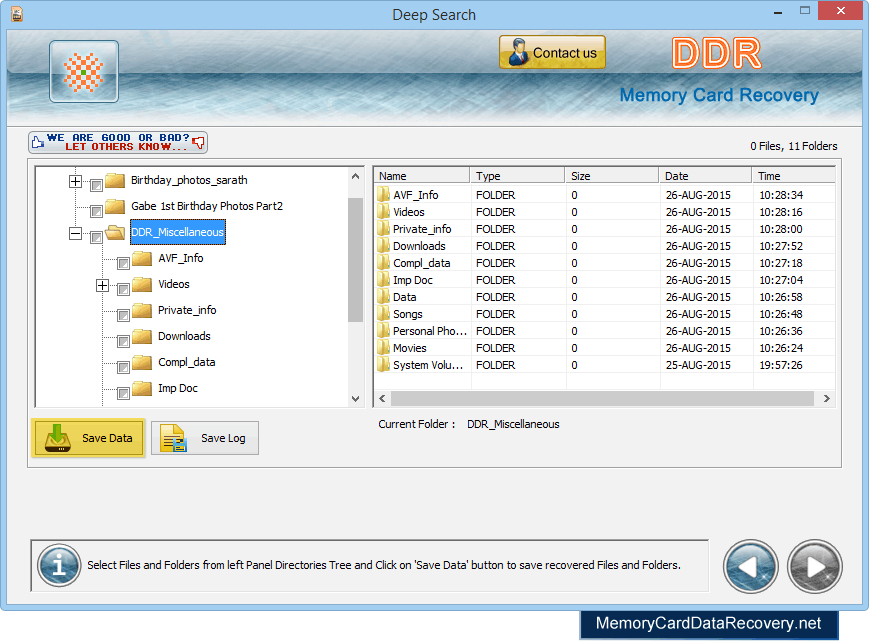Sort by the Size column header
Viewport: 869px width, 641px height.
pyautogui.click(x=611, y=176)
